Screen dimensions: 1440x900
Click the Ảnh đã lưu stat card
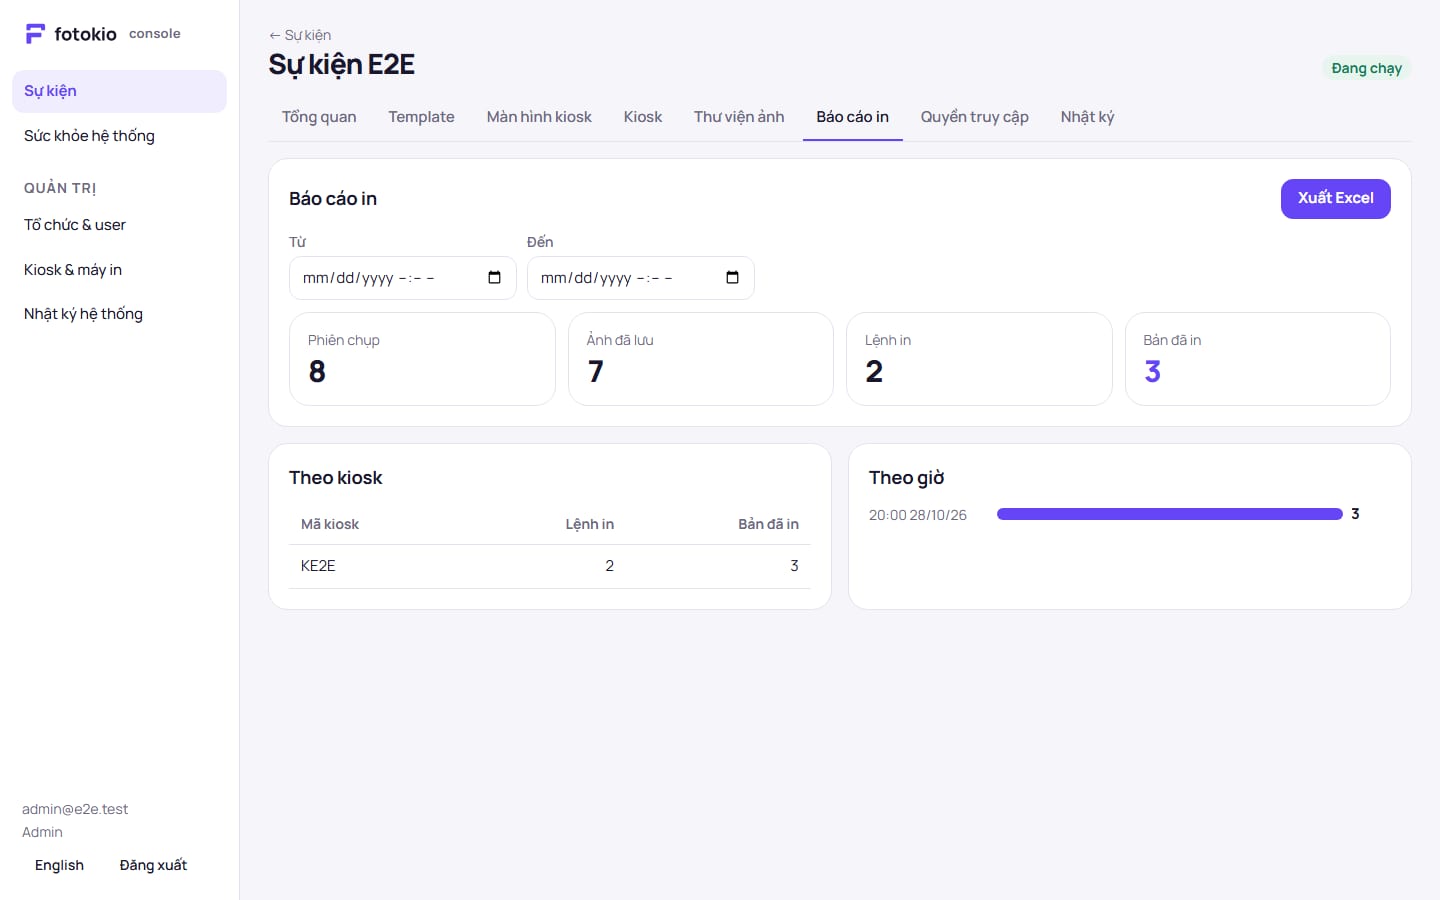pos(700,359)
